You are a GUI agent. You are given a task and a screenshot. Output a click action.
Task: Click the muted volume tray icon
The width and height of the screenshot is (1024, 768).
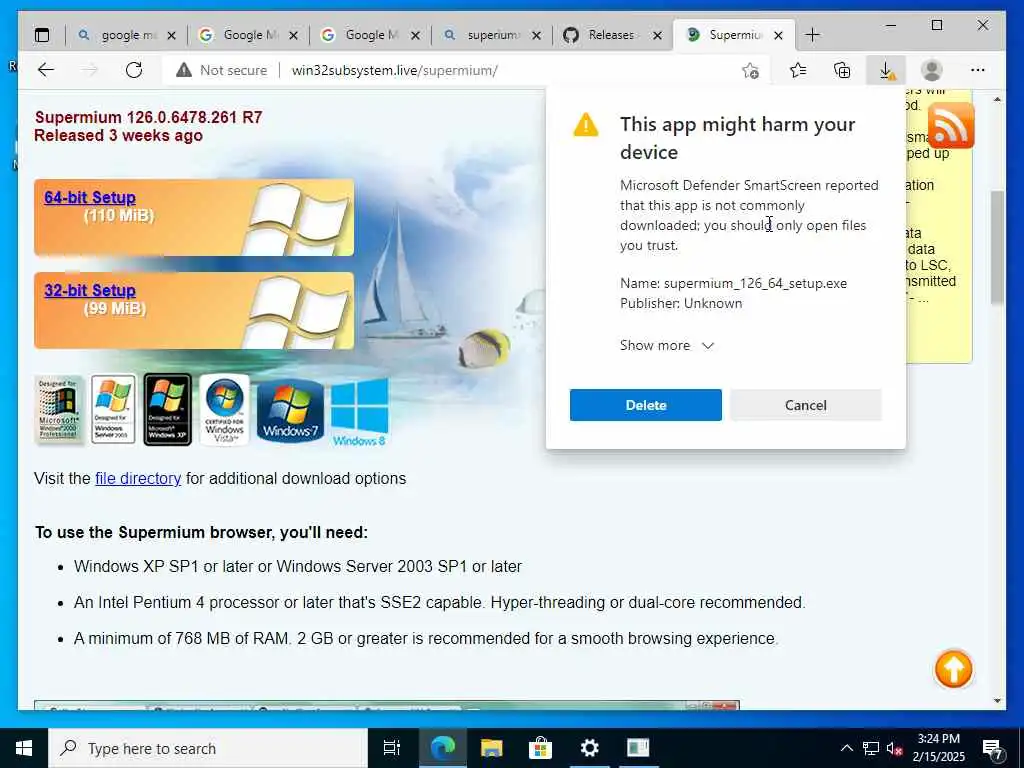coord(894,748)
